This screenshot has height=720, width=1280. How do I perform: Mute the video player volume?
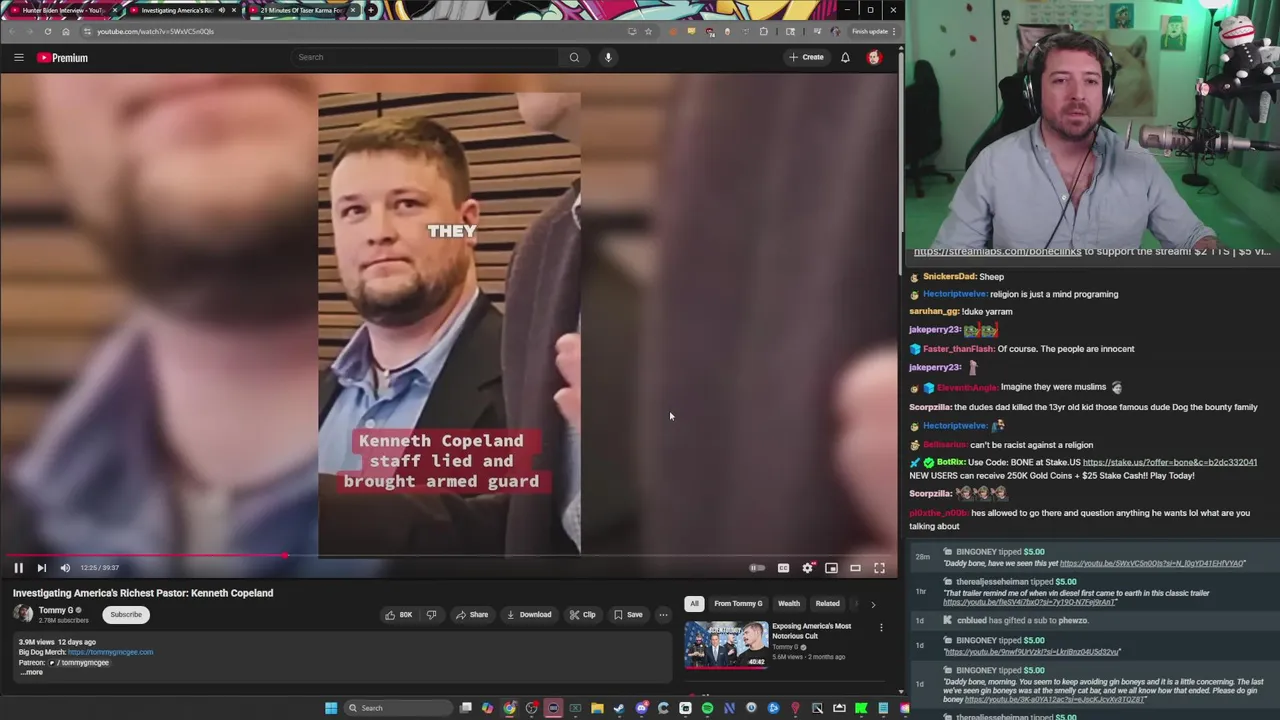(65, 568)
